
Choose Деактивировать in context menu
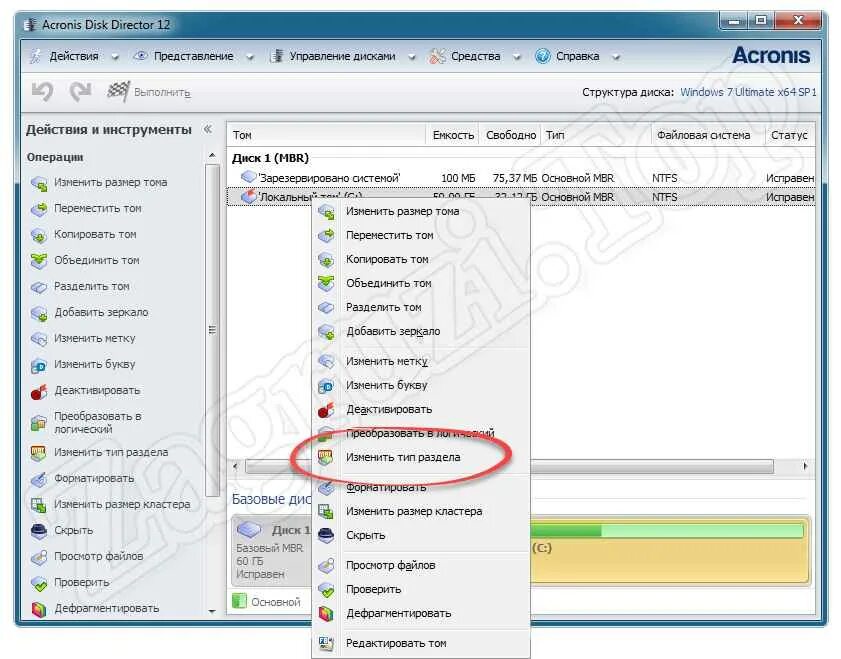[421, 410]
